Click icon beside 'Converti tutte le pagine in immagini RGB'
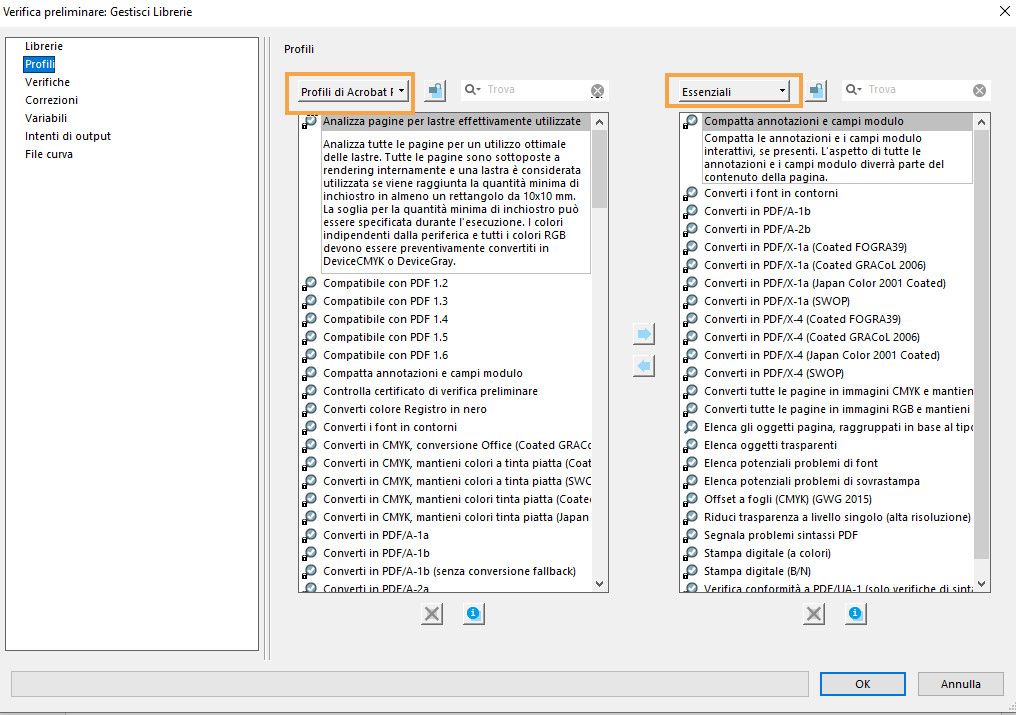Image resolution: width=1016 pixels, height=715 pixels. [691, 409]
